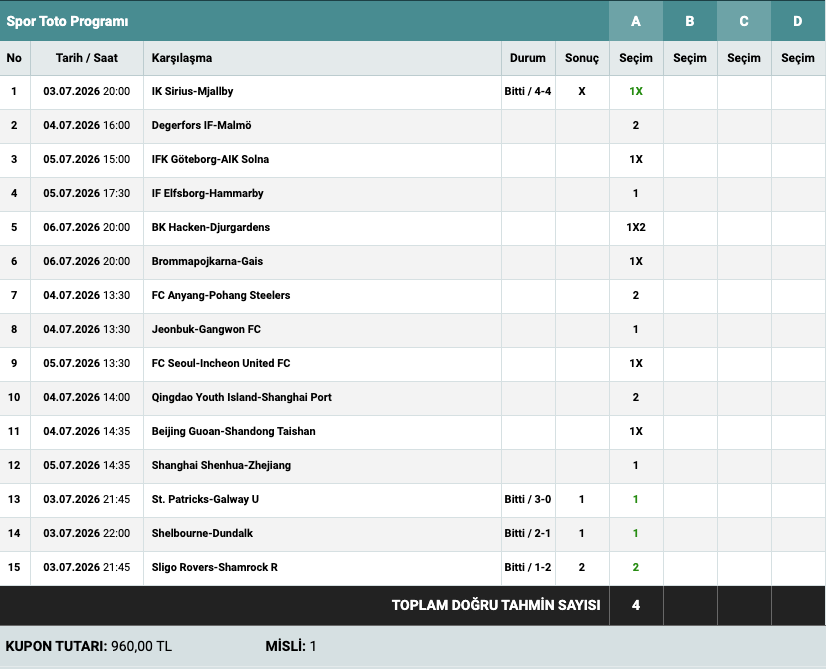828x669 pixels.
Task: Click Bitti / 2-1 status cell
Action: coord(528,533)
